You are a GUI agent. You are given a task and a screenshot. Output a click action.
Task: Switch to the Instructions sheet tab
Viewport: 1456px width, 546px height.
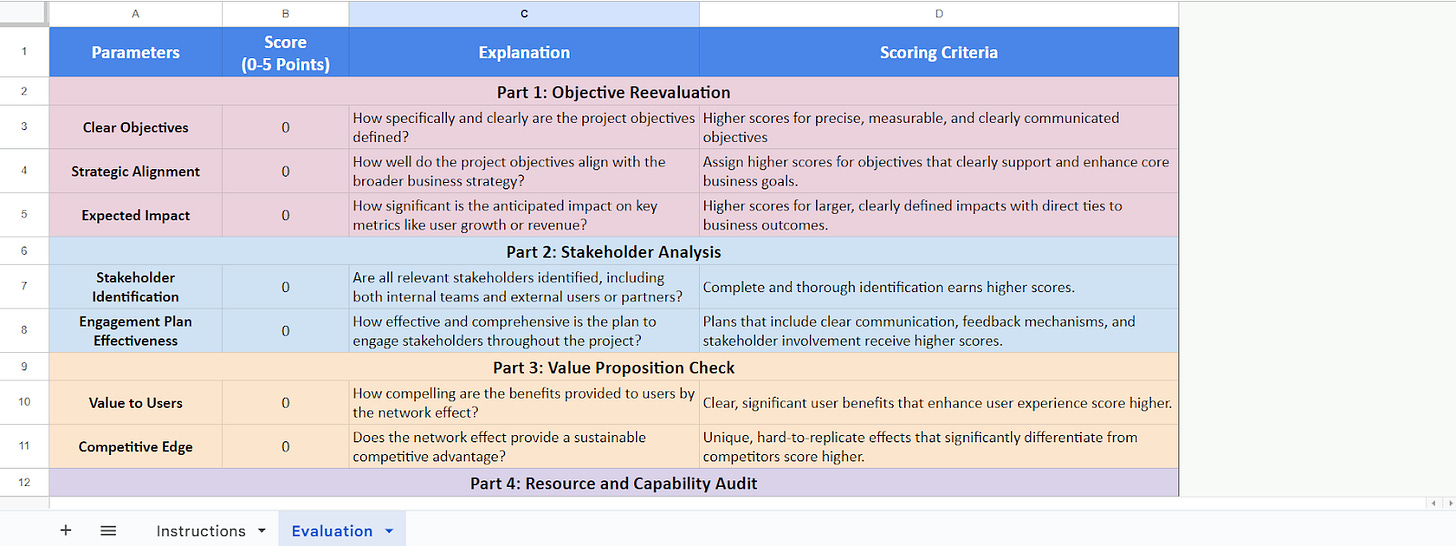pos(201,531)
